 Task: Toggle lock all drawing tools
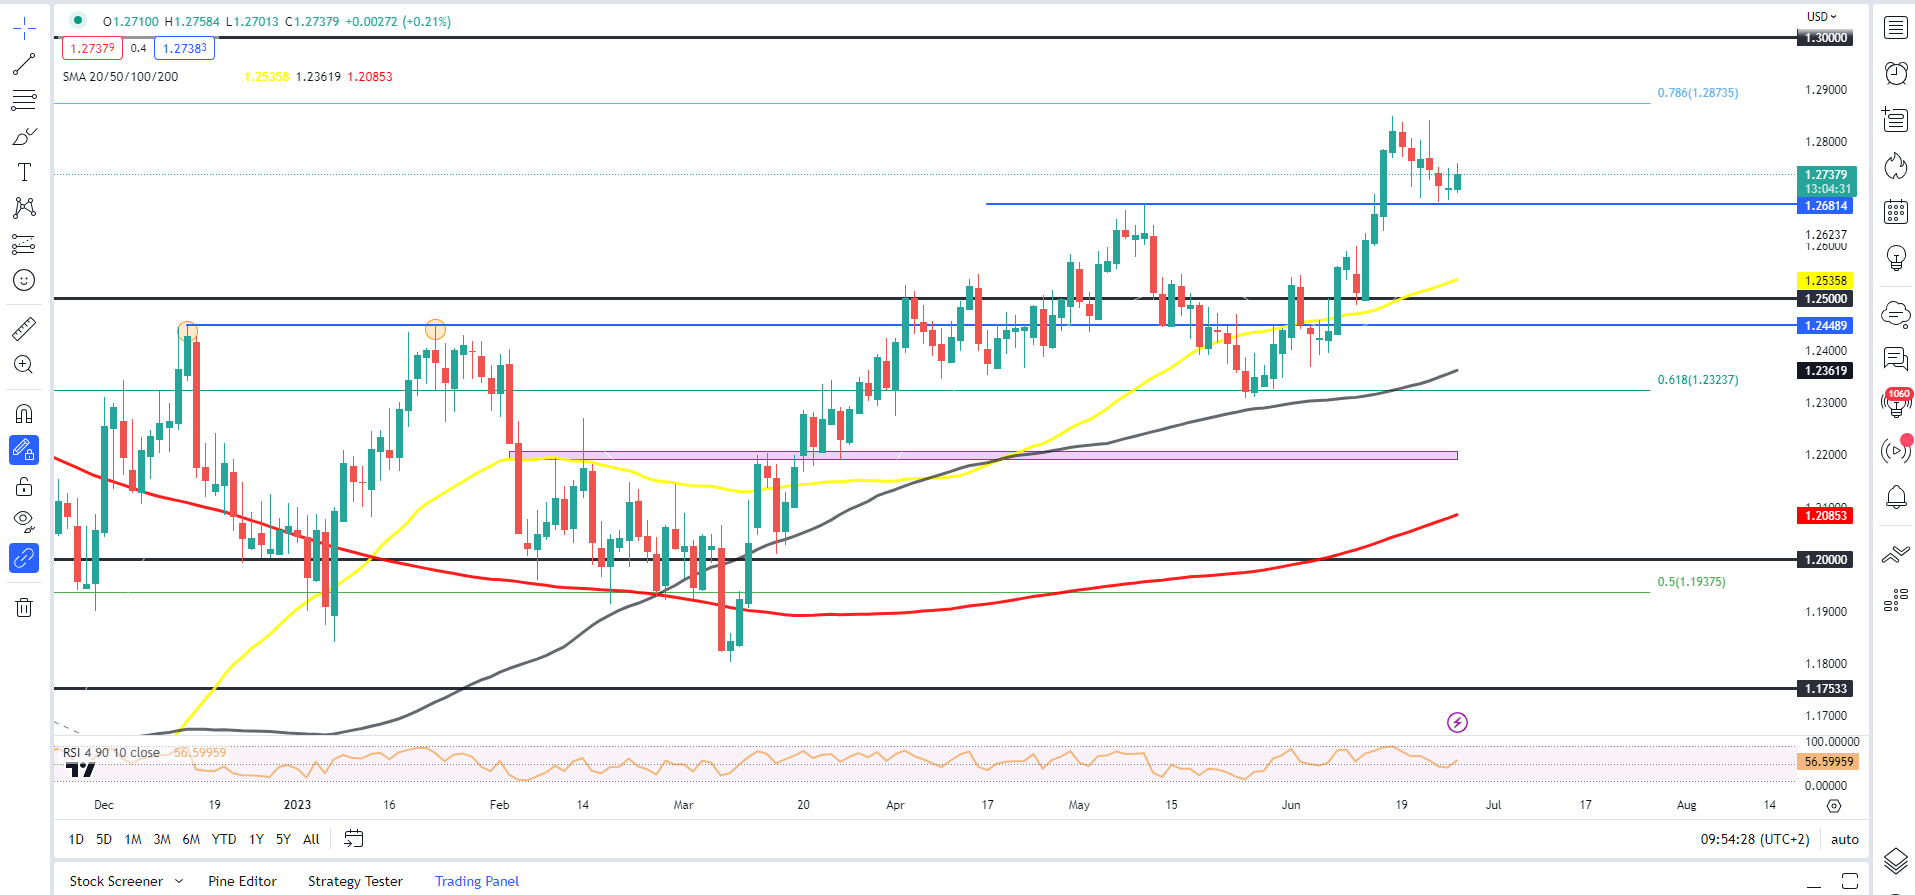24,487
